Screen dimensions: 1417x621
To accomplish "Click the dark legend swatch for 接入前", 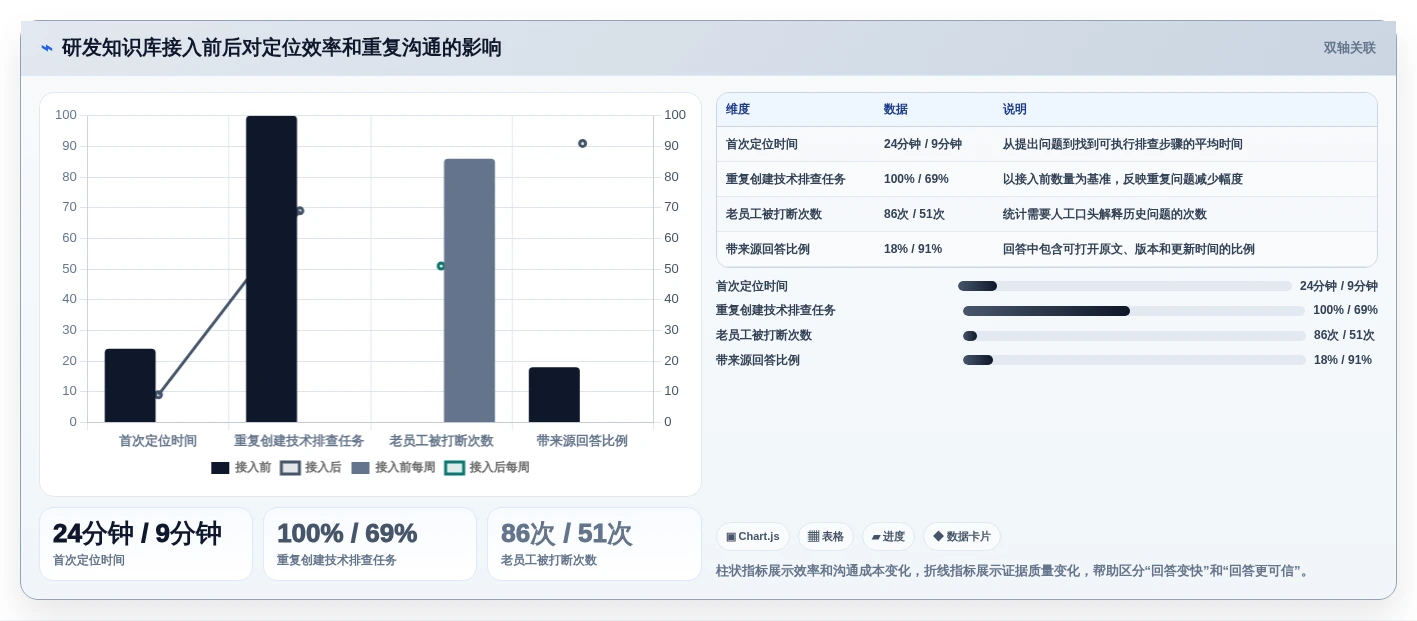I will pos(220,467).
